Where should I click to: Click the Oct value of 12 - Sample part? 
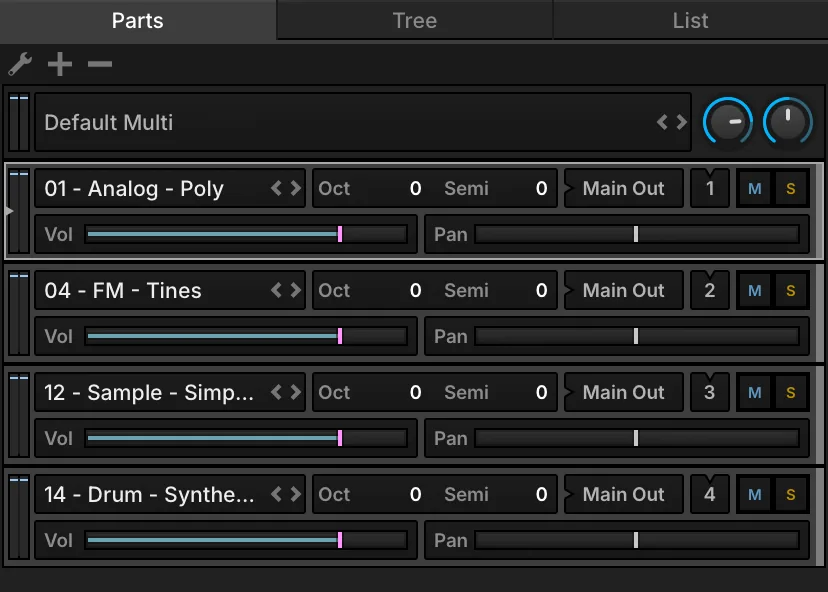point(416,392)
